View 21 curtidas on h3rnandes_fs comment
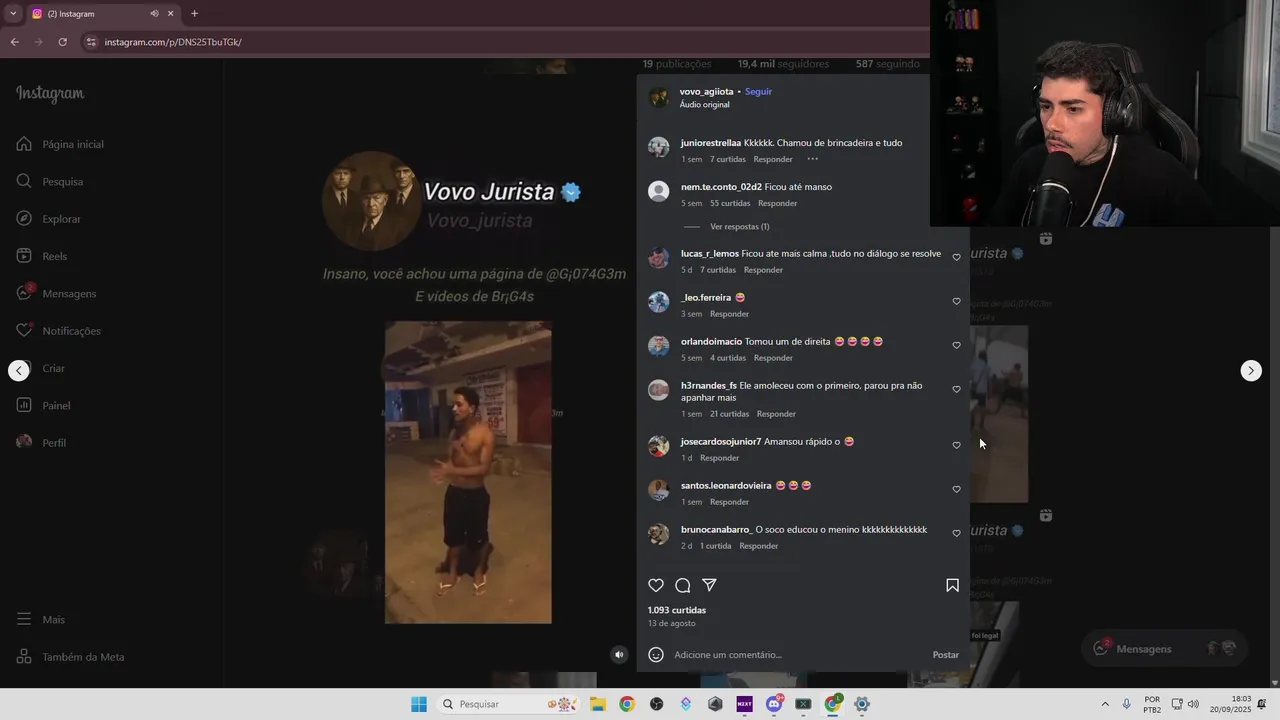Image resolution: width=1280 pixels, height=720 pixels. [x=729, y=414]
